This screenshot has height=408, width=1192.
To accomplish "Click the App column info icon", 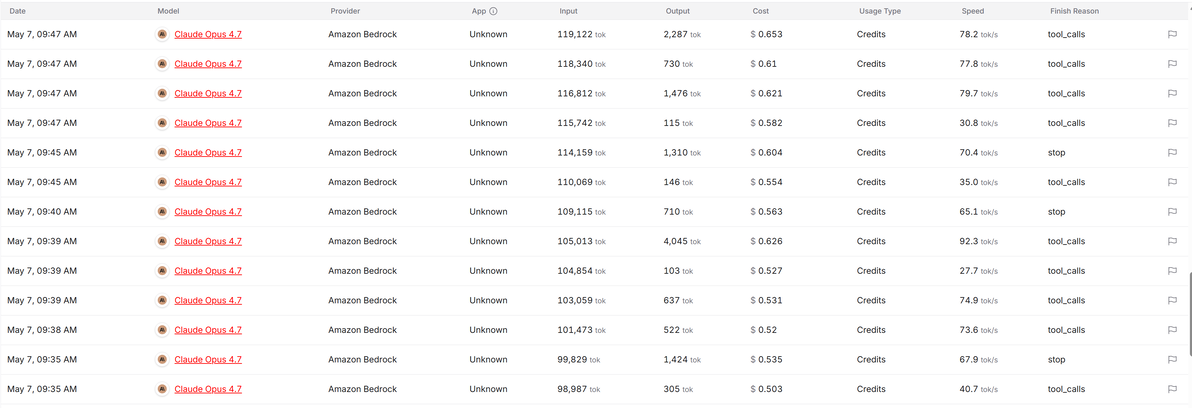I will pos(493,11).
